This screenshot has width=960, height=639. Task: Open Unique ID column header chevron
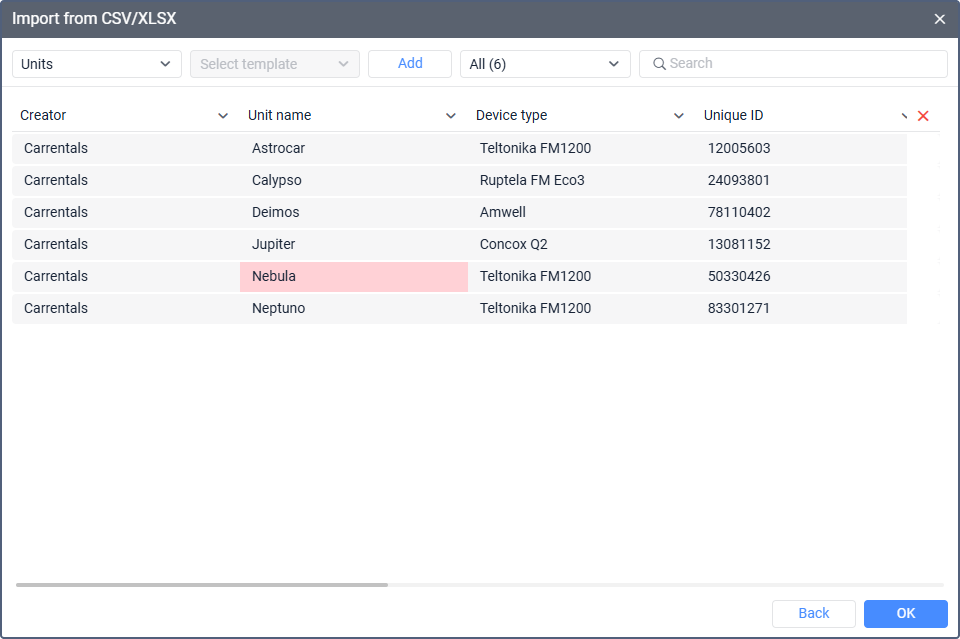tap(904, 116)
